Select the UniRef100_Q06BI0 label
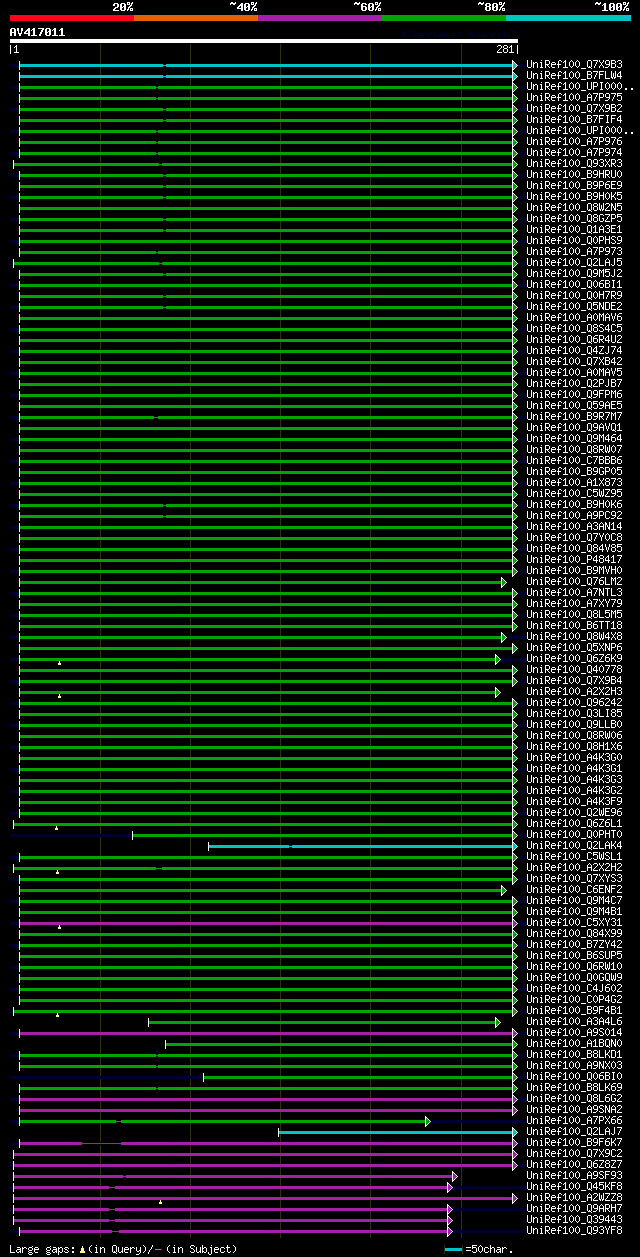 pos(574,1077)
